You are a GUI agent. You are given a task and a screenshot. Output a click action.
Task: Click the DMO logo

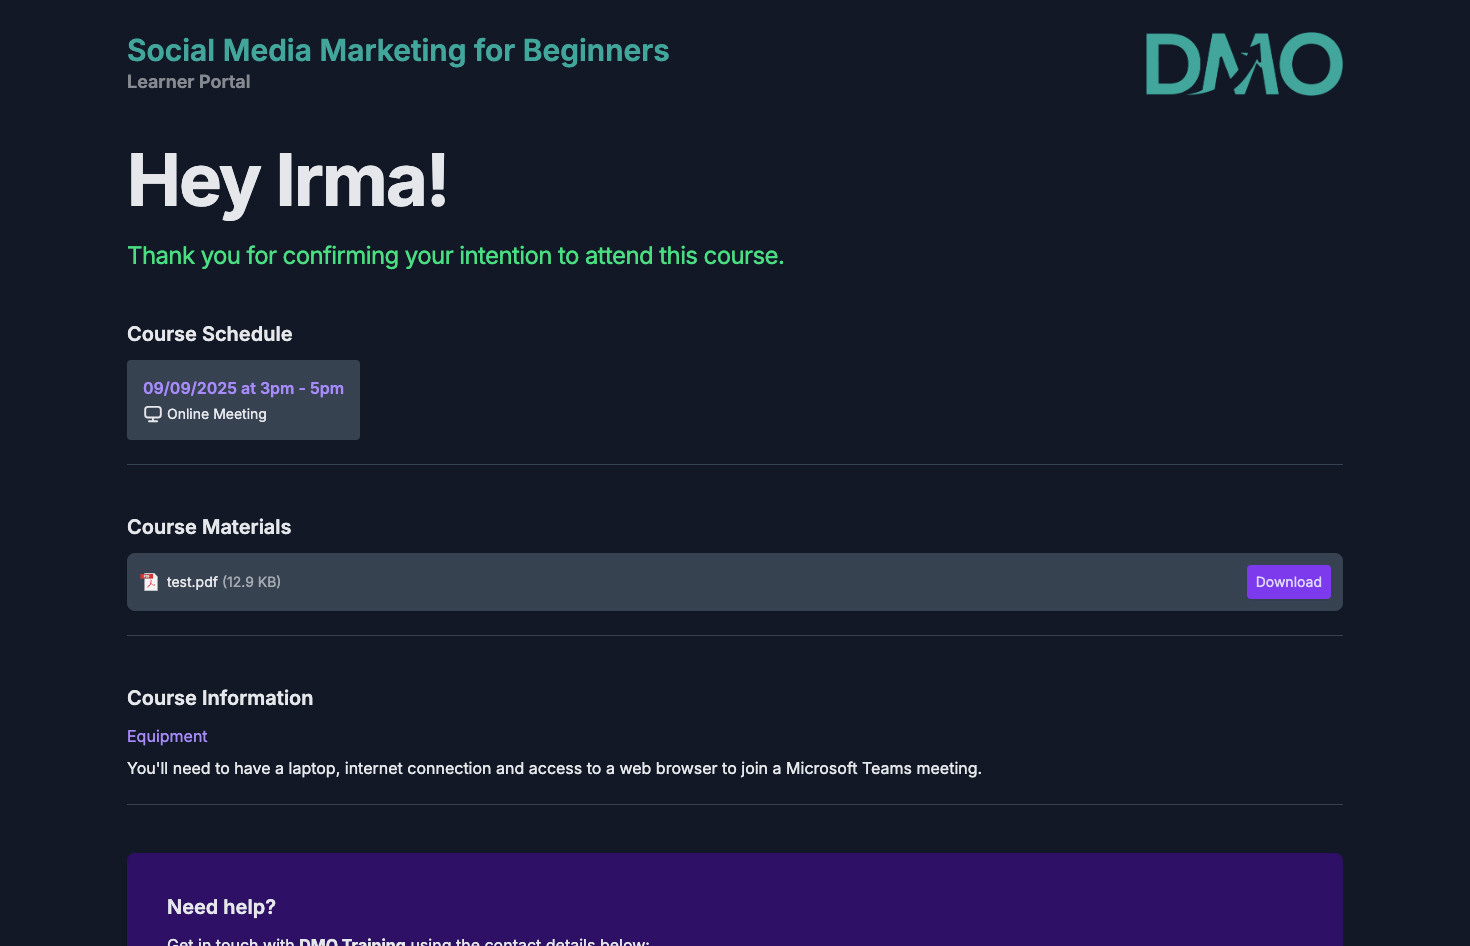[x=1243, y=64]
